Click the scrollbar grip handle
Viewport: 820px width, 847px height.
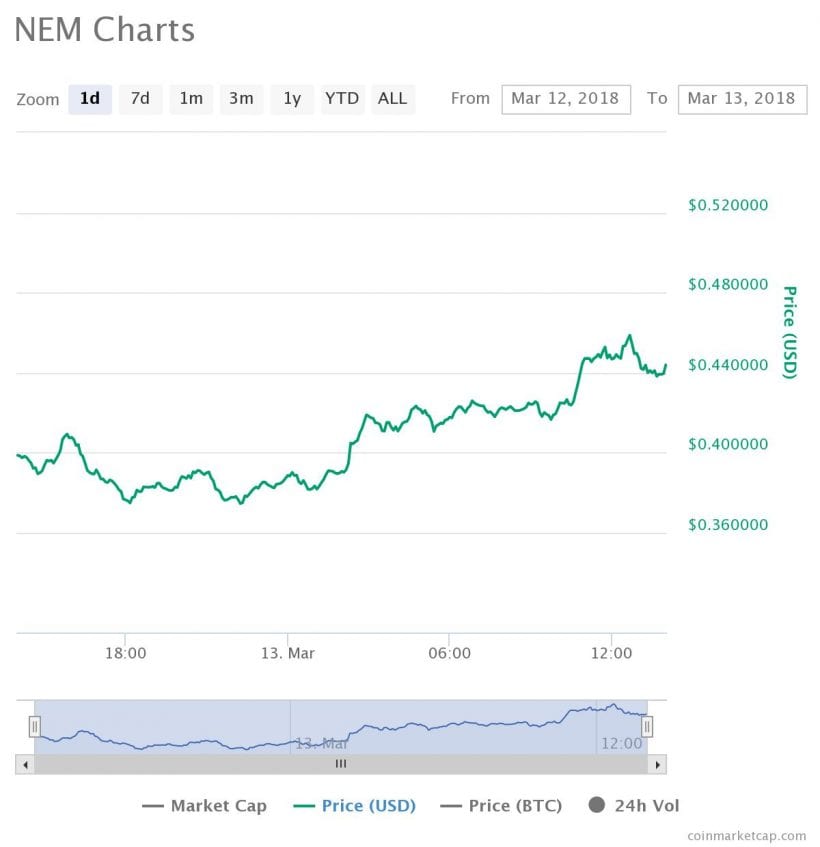[x=340, y=764]
